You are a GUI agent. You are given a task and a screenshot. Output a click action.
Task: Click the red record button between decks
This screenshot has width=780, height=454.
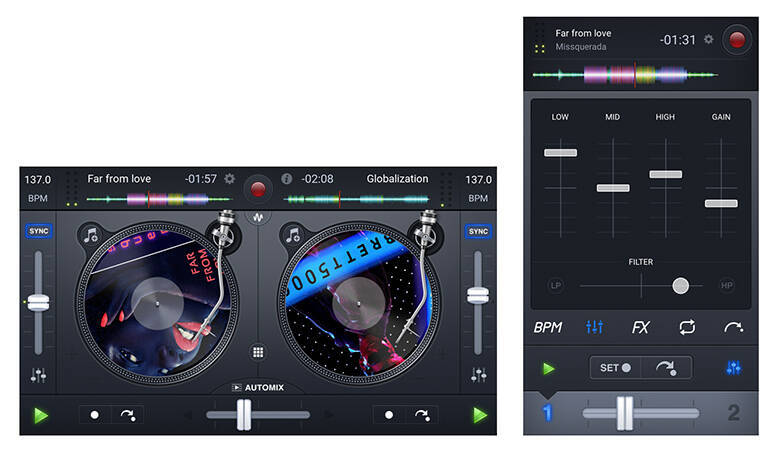(x=258, y=189)
